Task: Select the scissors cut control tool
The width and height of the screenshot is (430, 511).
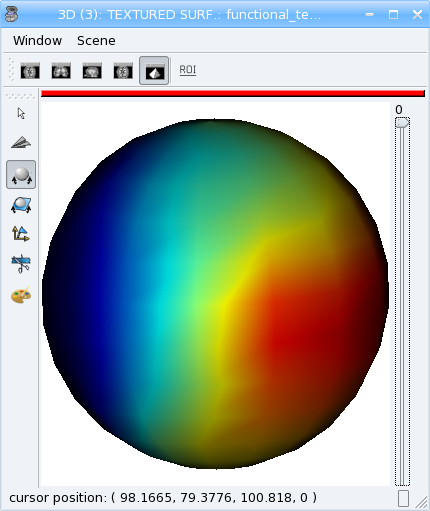Action: (x=21, y=264)
